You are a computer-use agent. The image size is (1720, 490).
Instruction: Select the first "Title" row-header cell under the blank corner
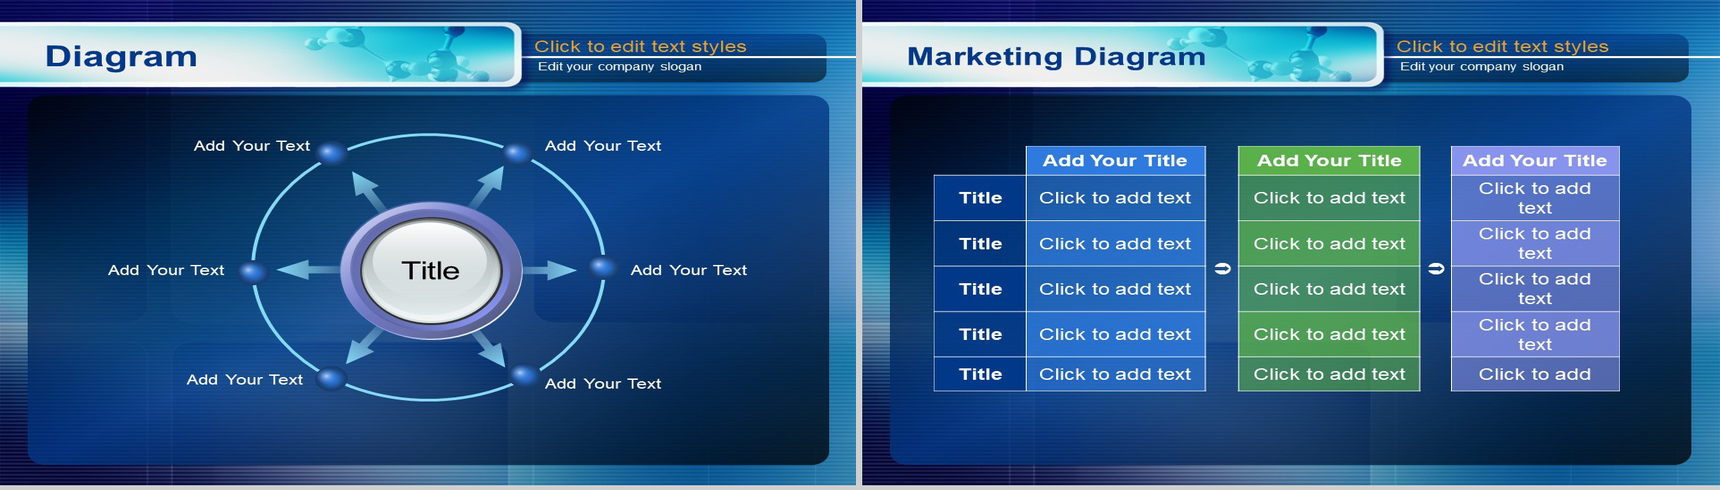(x=980, y=198)
